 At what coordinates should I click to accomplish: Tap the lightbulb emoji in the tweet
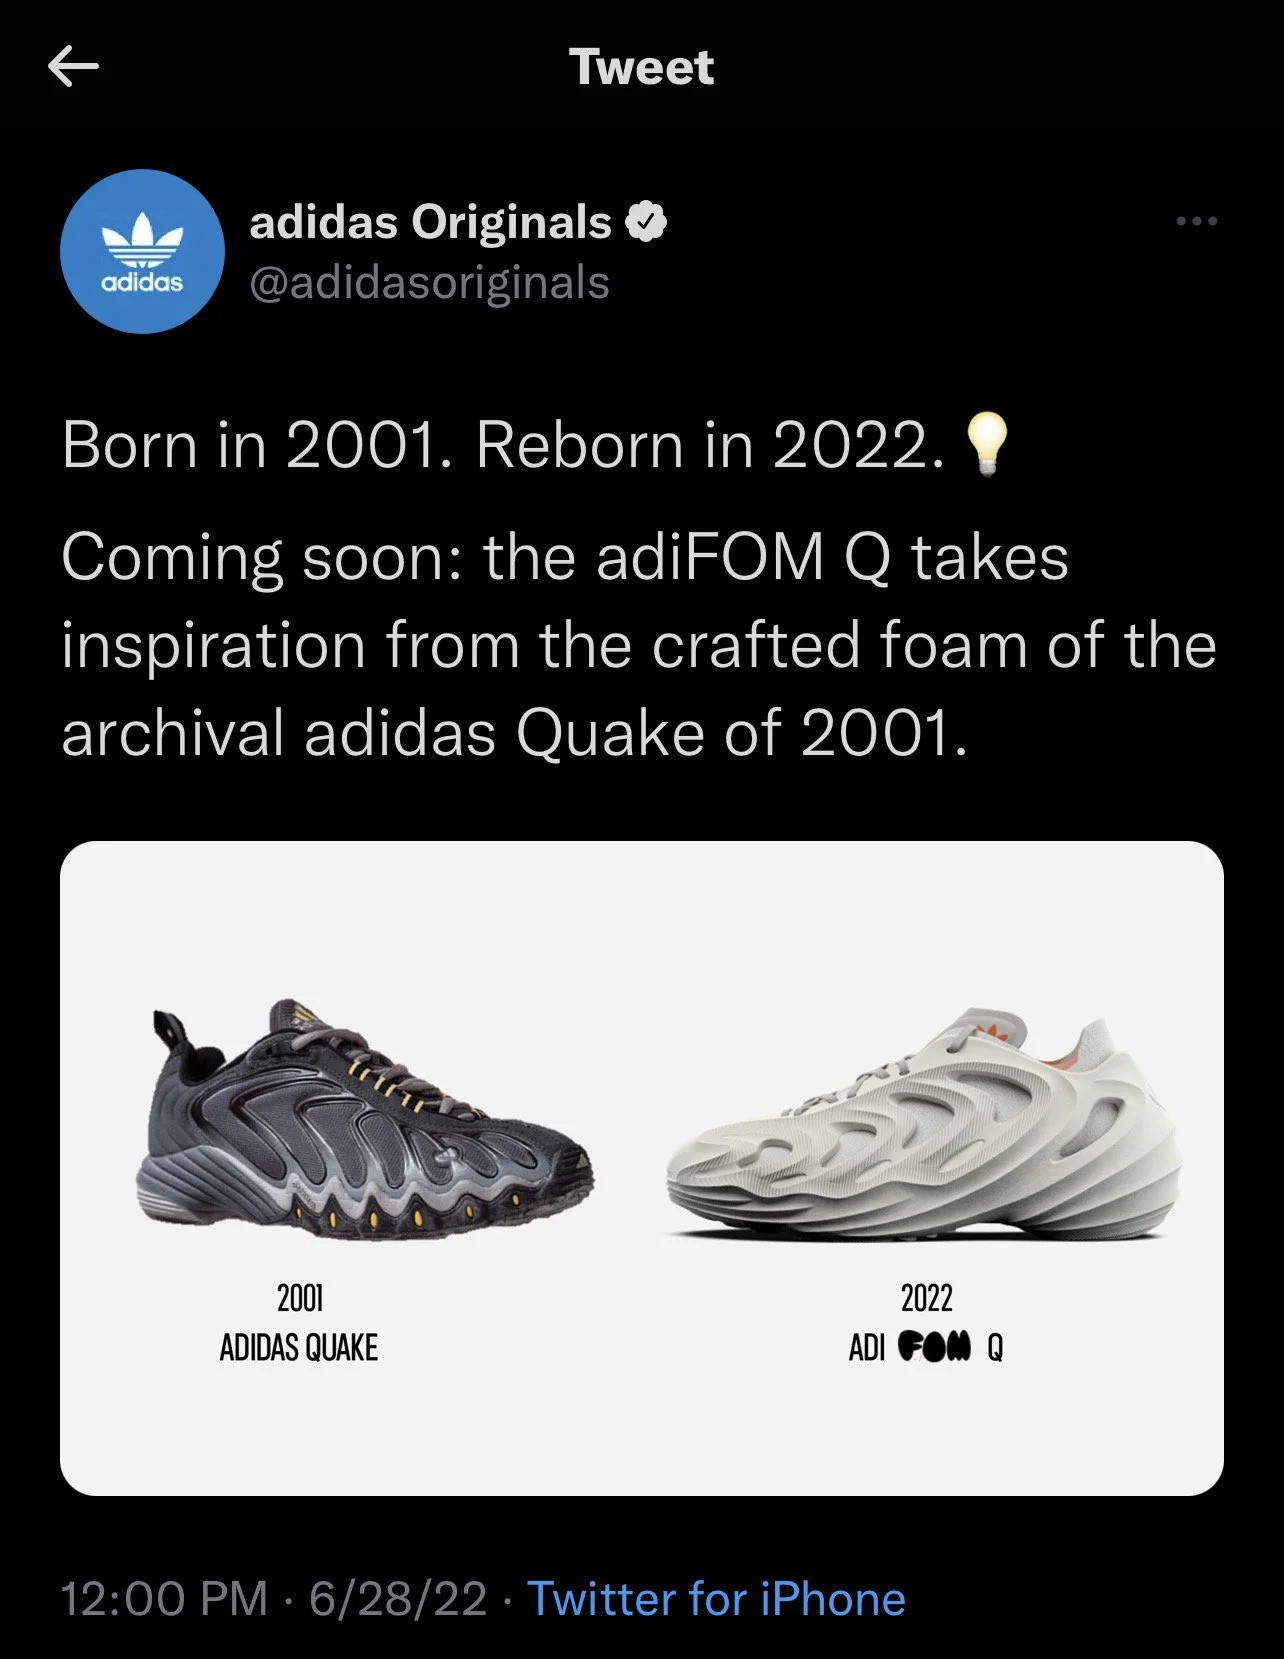[x=986, y=445]
